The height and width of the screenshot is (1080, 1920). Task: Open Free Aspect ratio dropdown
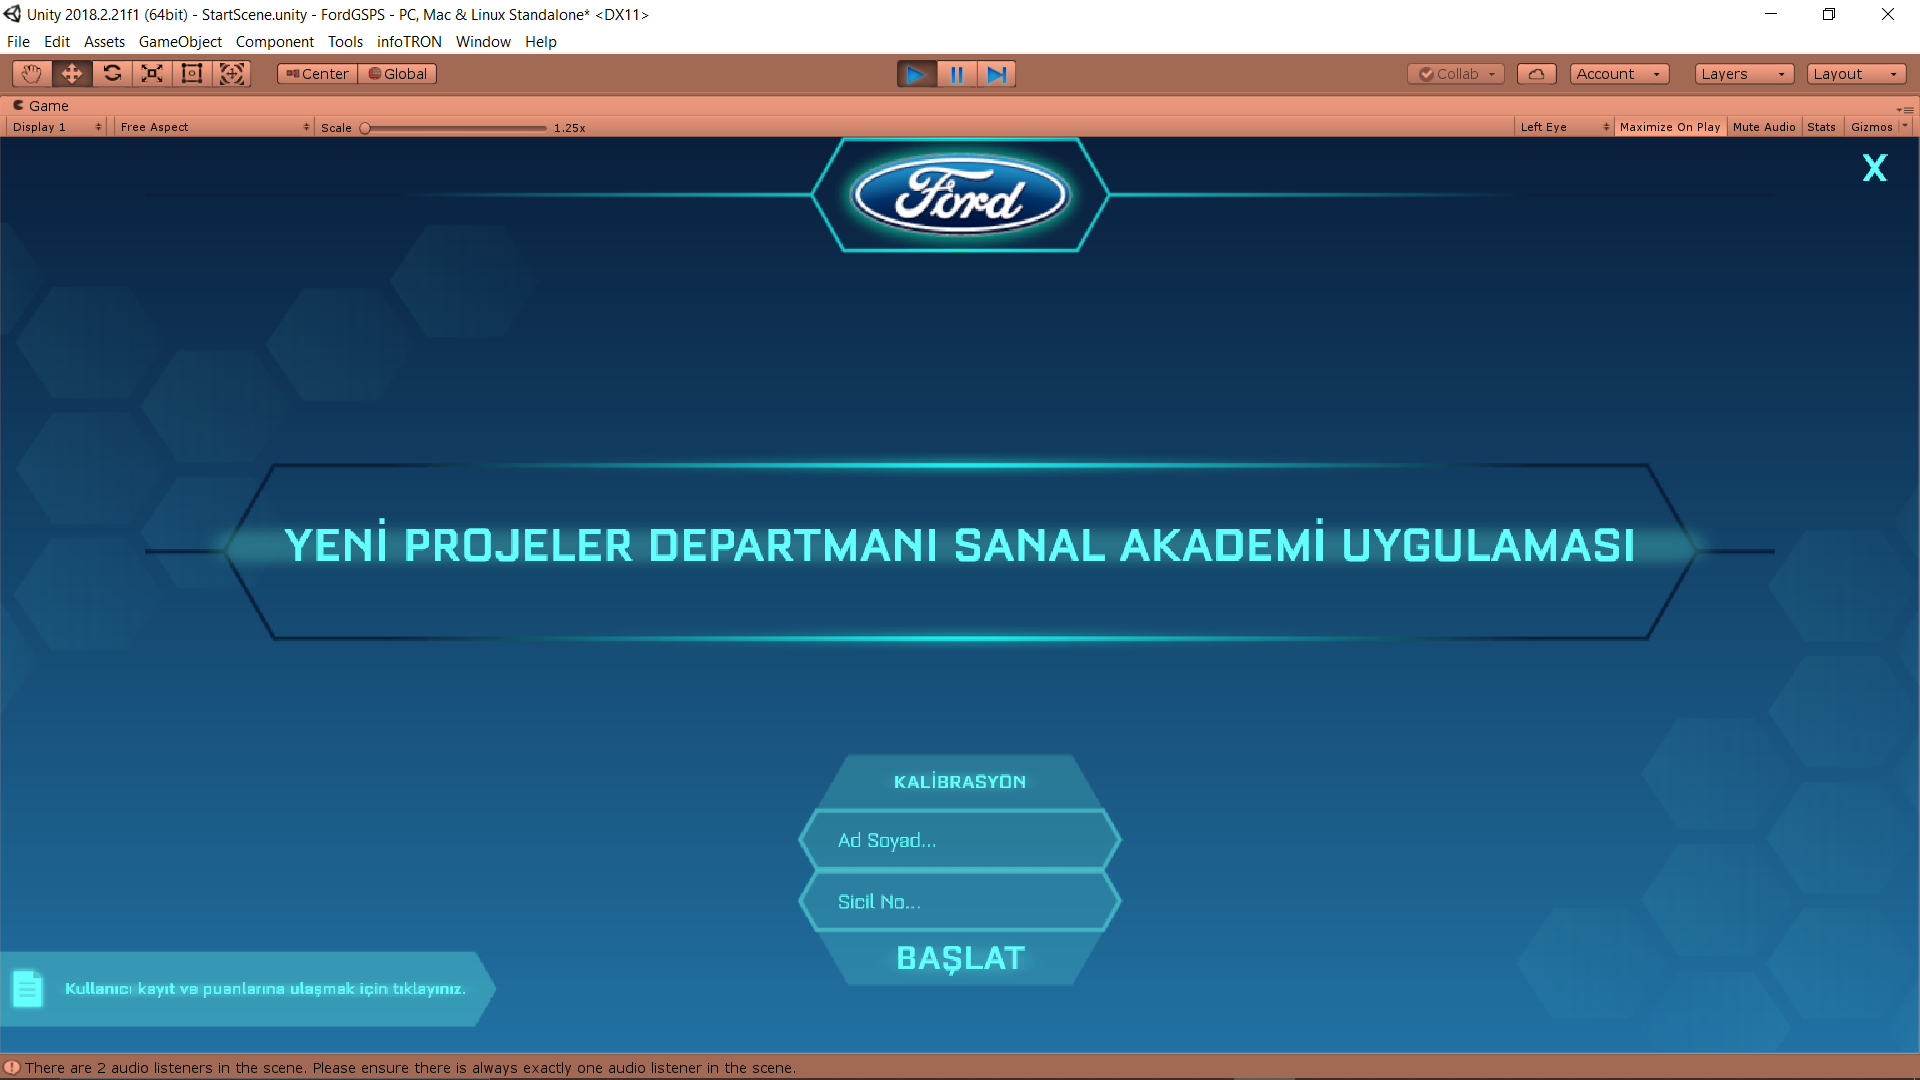(x=214, y=127)
